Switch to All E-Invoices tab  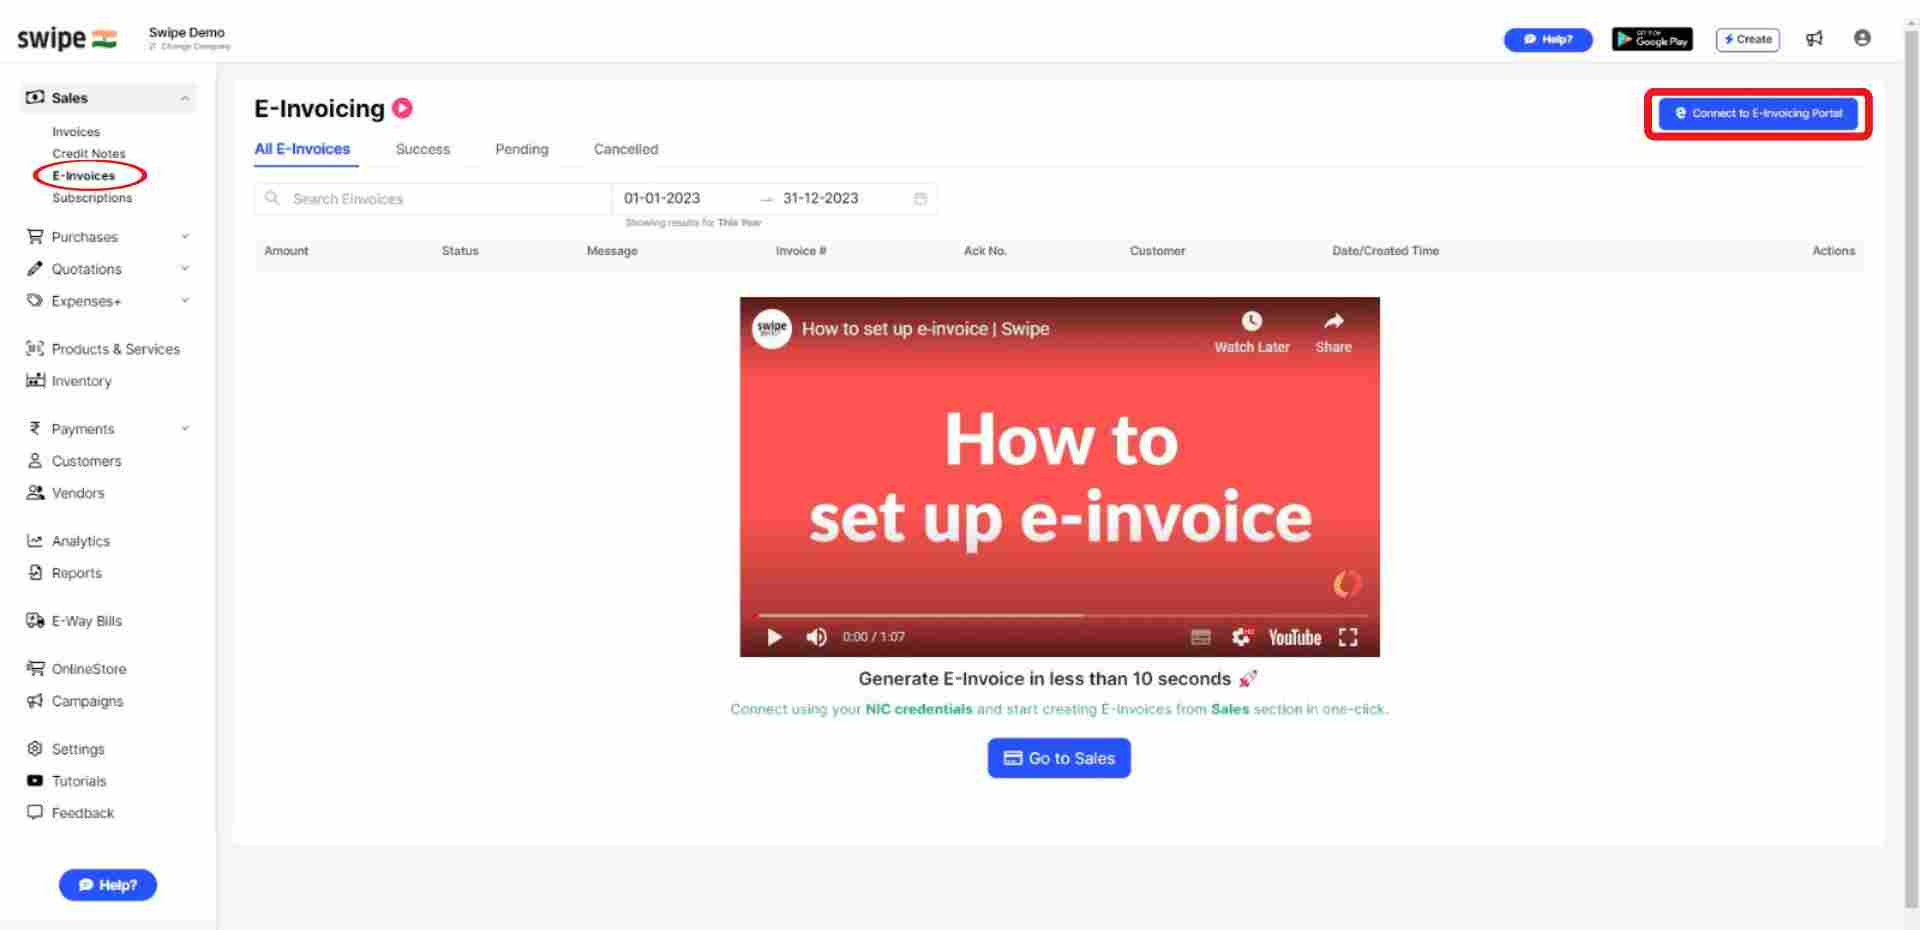302,149
